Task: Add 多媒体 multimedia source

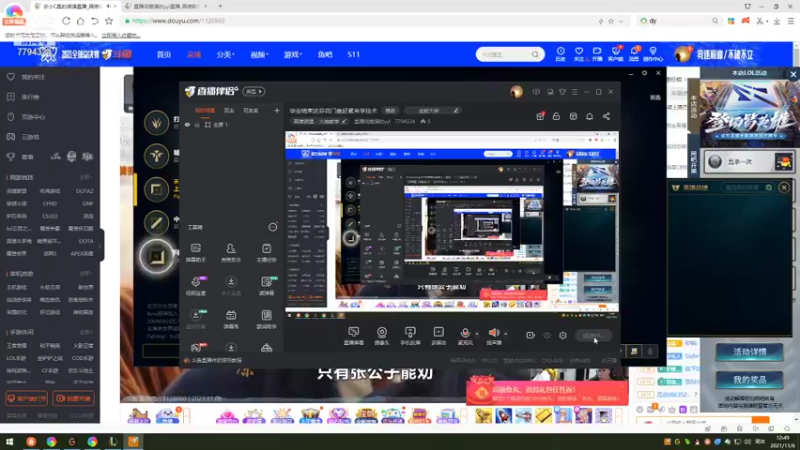Action: [x=438, y=336]
